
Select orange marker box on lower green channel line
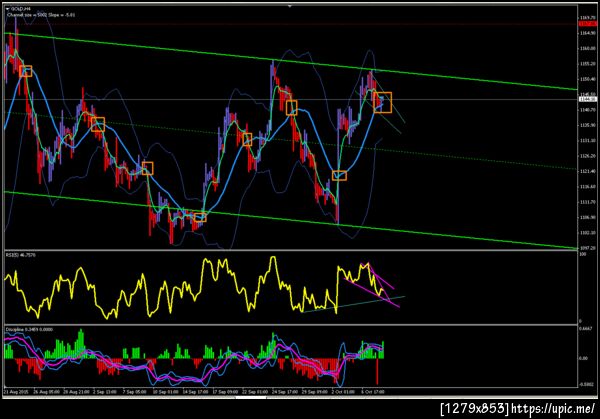[200, 217]
